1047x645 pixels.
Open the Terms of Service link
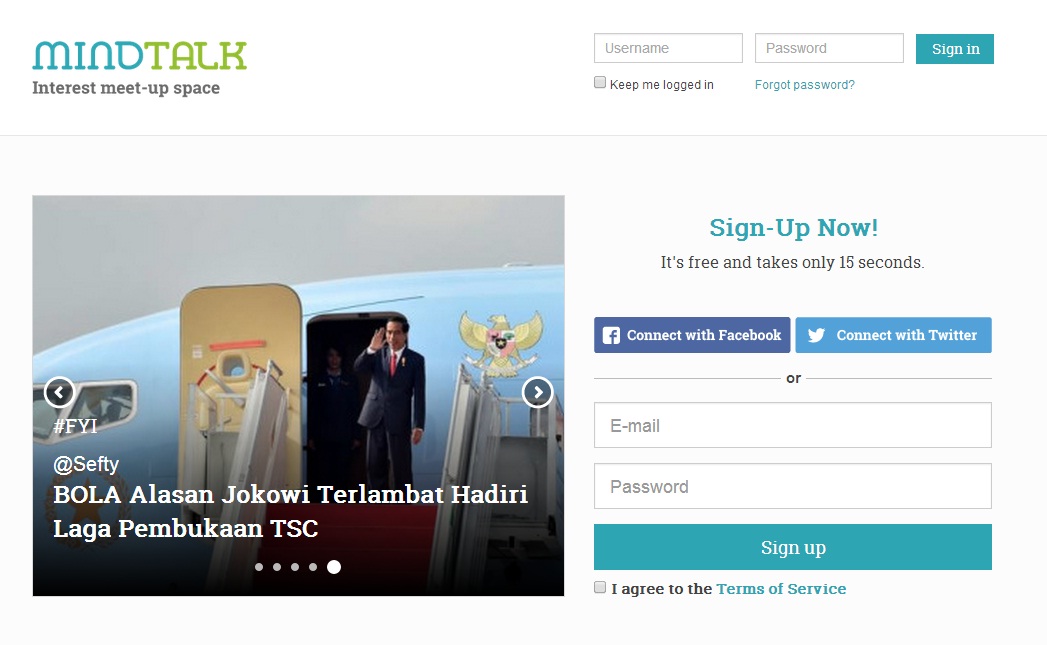[x=781, y=589]
